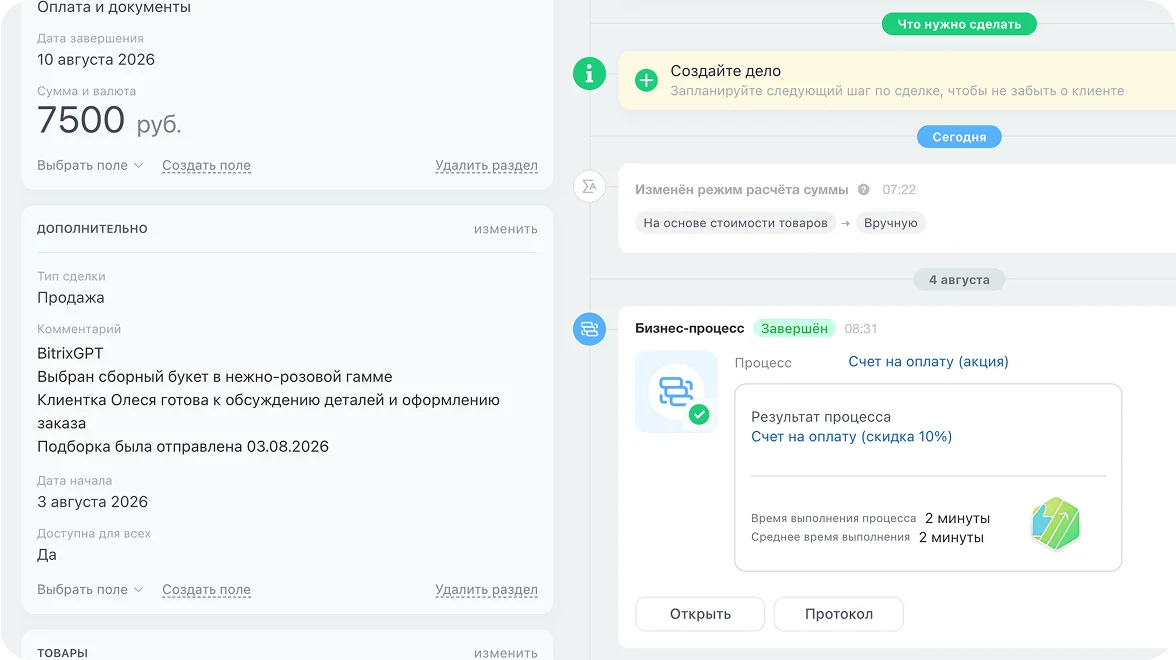Click the Сегодня blue date label
Screen dimensions: 1176x660
(x=959, y=136)
